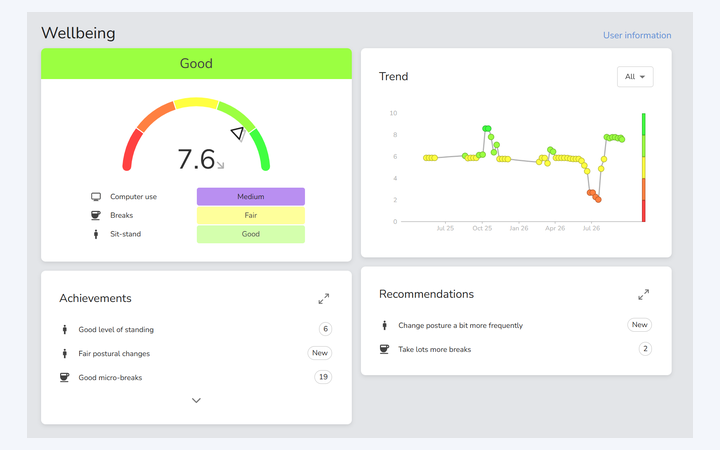The width and height of the screenshot is (720, 450).
Task: Select the Fair breaks badge
Action: (x=251, y=215)
